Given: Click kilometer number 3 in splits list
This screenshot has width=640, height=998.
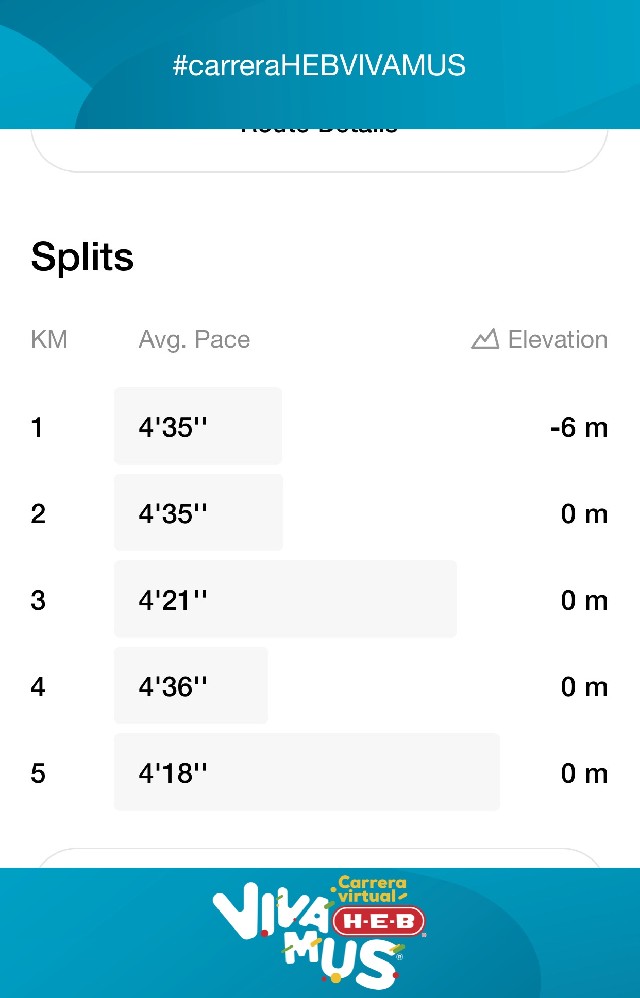Looking at the screenshot, I should (x=38, y=600).
